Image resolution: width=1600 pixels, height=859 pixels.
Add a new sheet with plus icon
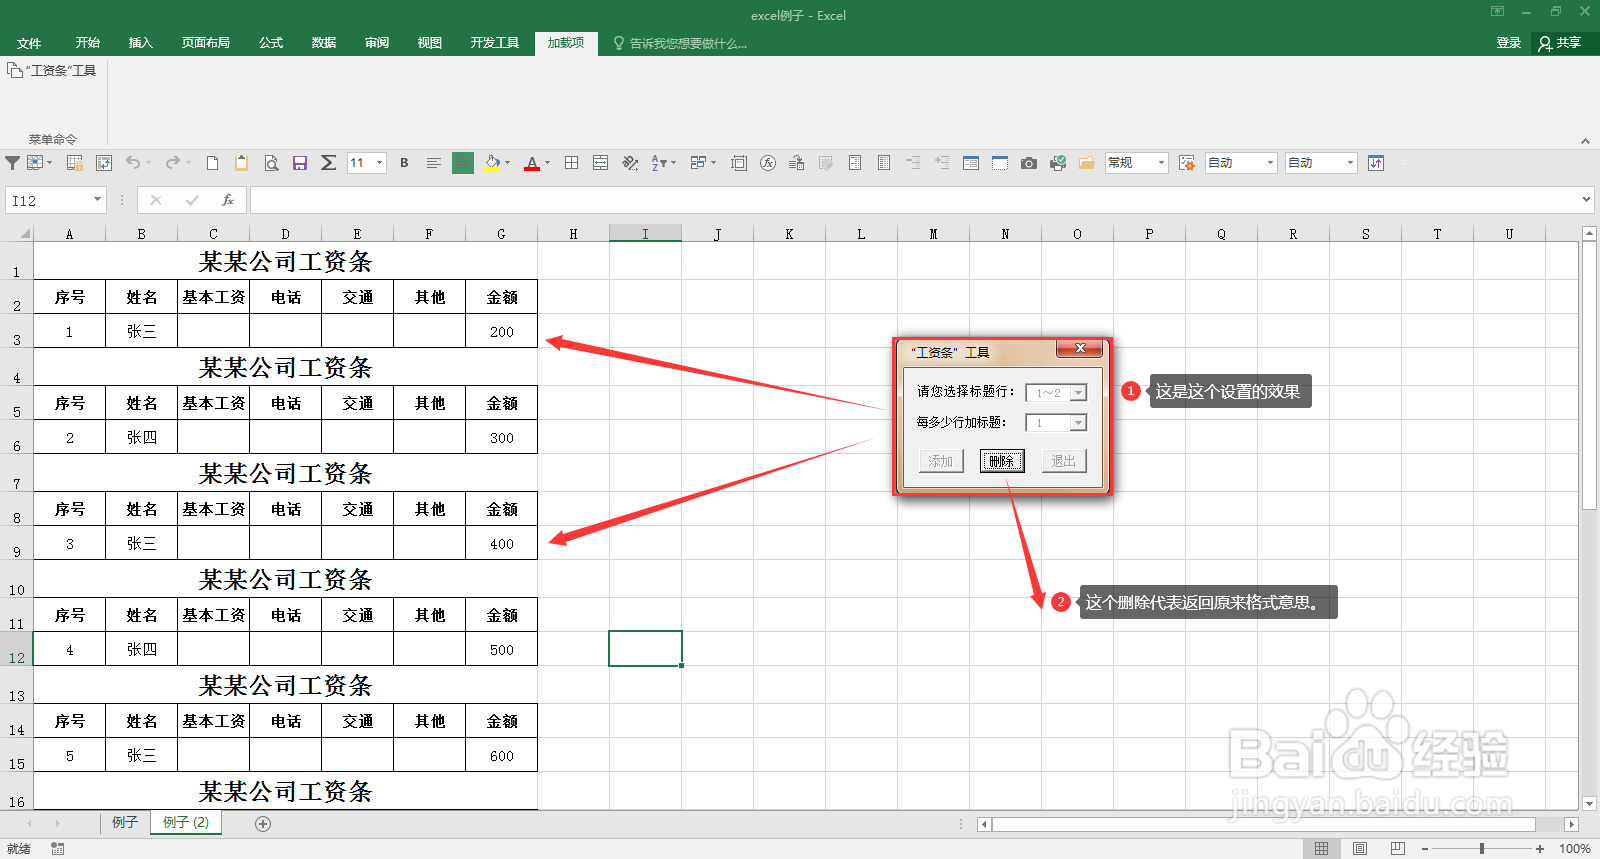[x=263, y=824]
